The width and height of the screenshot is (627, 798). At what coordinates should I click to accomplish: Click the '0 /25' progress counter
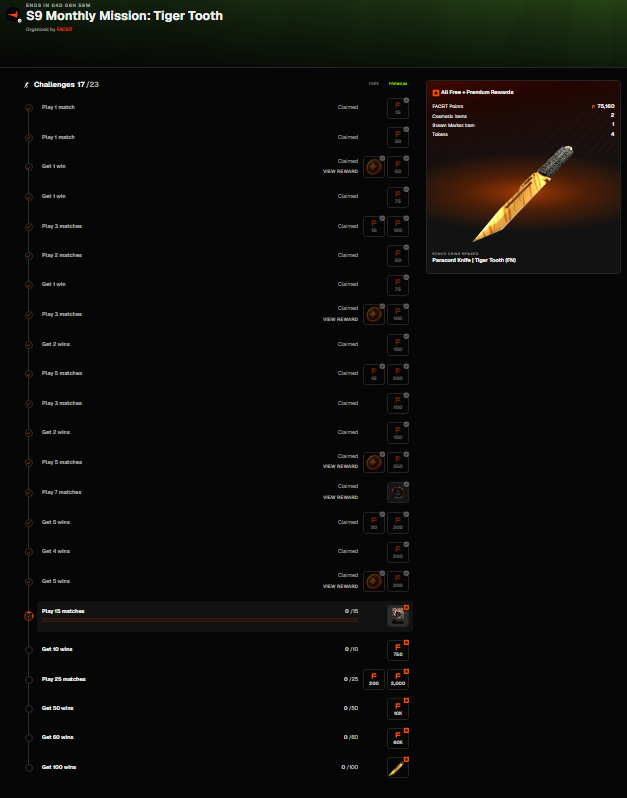351,679
